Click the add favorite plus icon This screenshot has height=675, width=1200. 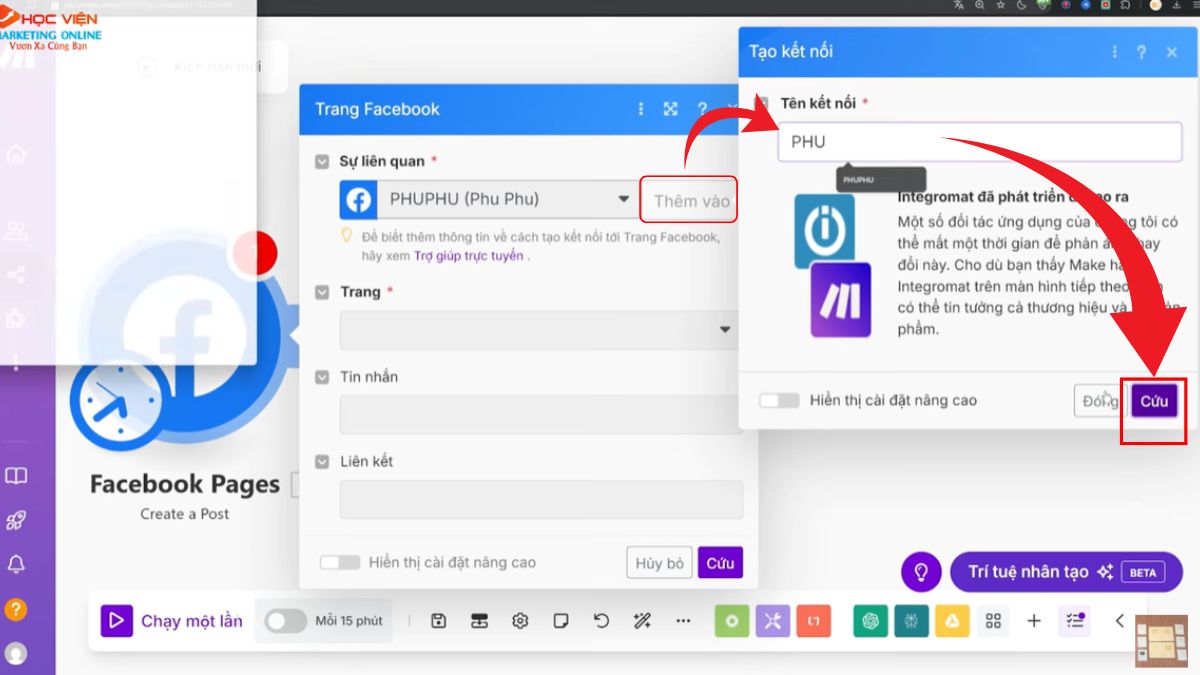pyautogui.click(x=1034, y=621)
